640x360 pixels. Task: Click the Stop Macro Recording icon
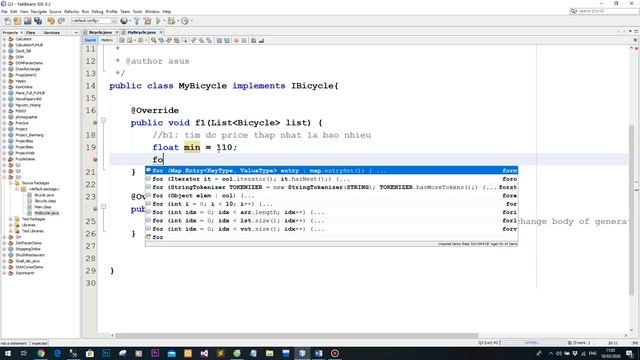[244, 40]
